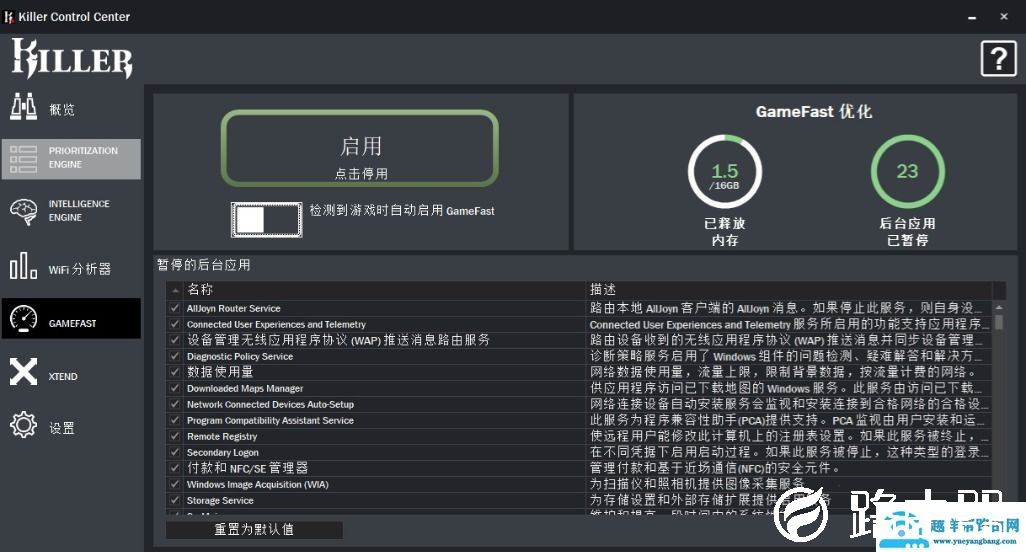Uncheck the 数据使用量 checkbox

175,372
